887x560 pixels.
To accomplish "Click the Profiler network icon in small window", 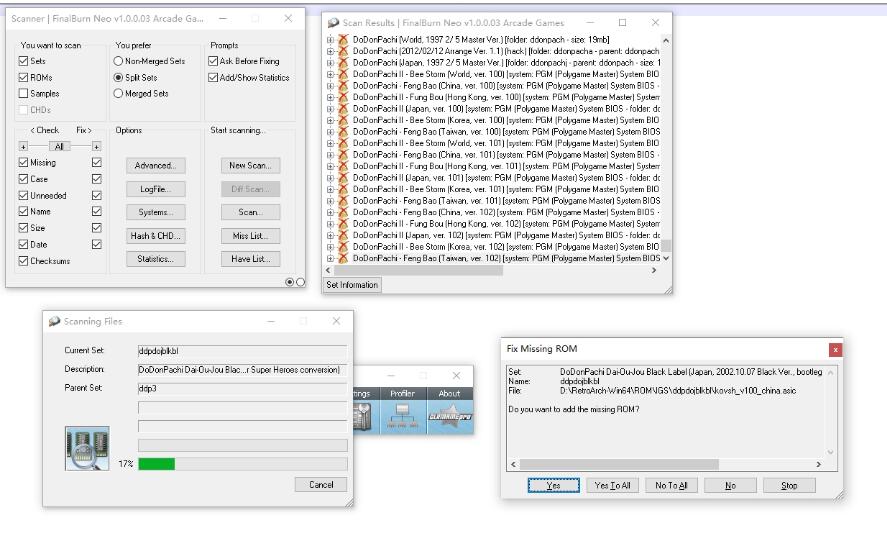I will (x=402, y=416).
